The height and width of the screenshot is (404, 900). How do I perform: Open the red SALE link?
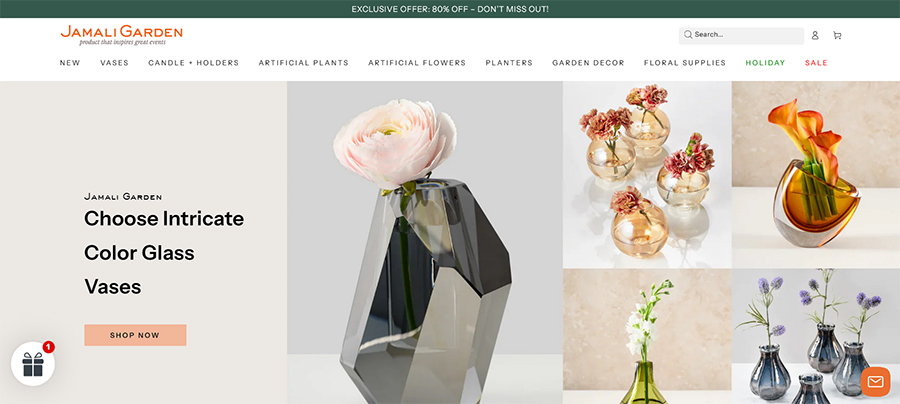click(816, 63)
